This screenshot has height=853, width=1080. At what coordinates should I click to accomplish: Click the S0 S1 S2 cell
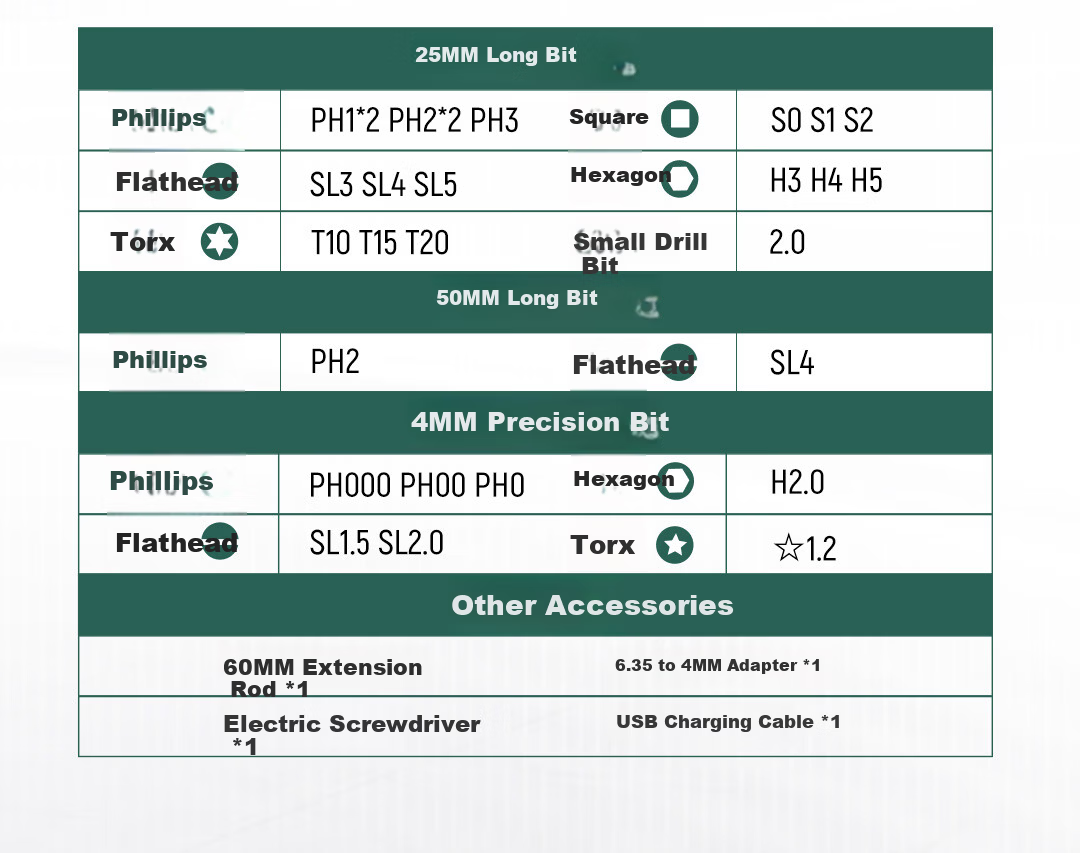click(822, 121)
